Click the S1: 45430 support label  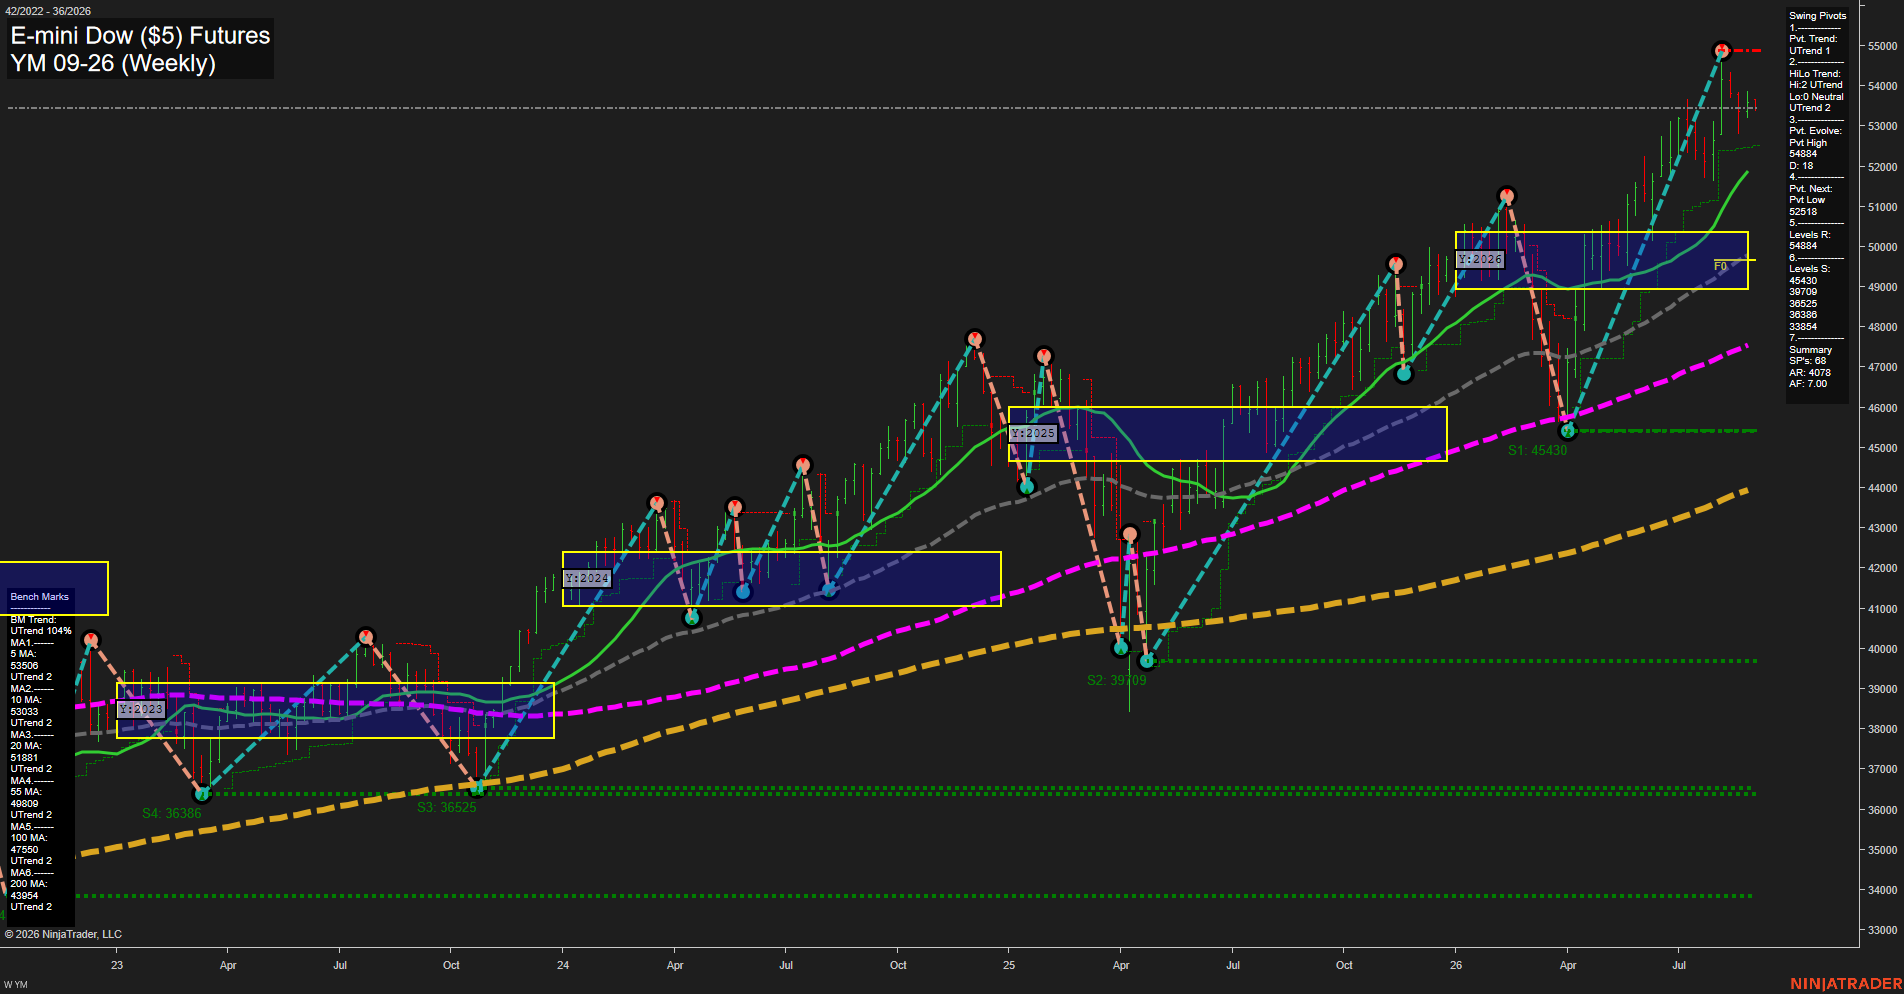point(1538,451)
